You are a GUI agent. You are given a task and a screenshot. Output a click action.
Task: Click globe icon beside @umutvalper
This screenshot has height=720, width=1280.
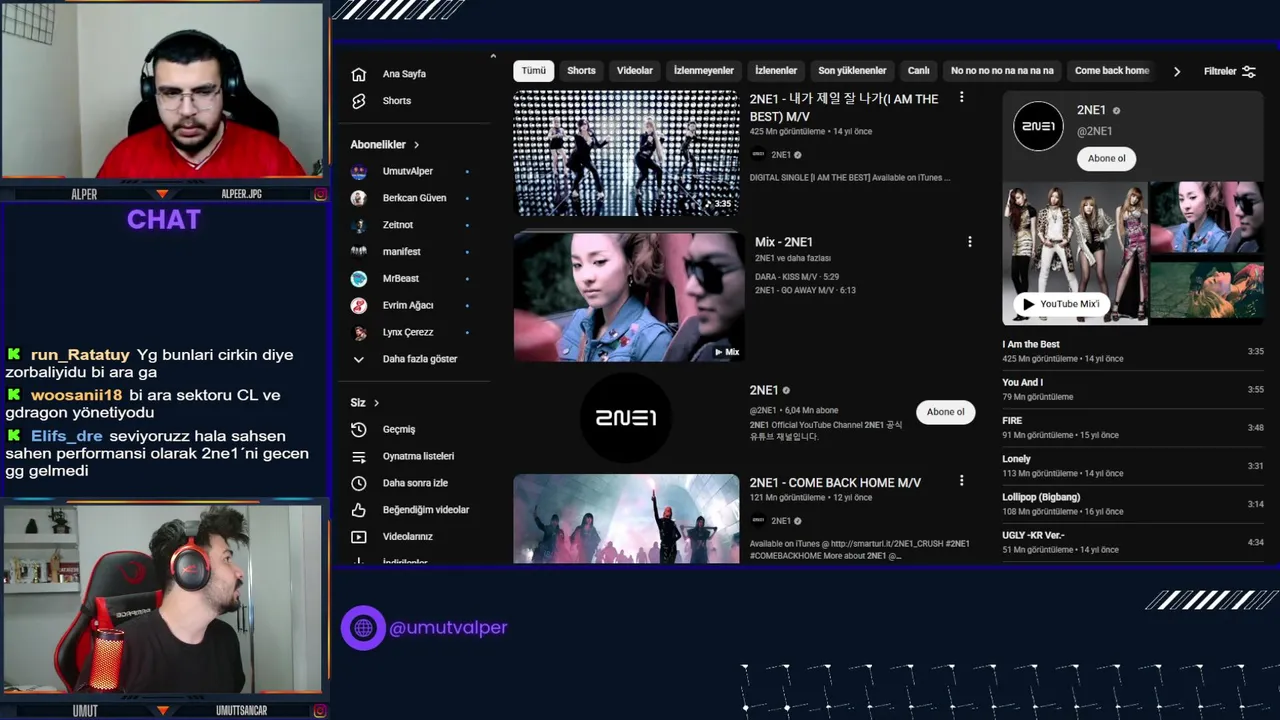pos(363,628)
